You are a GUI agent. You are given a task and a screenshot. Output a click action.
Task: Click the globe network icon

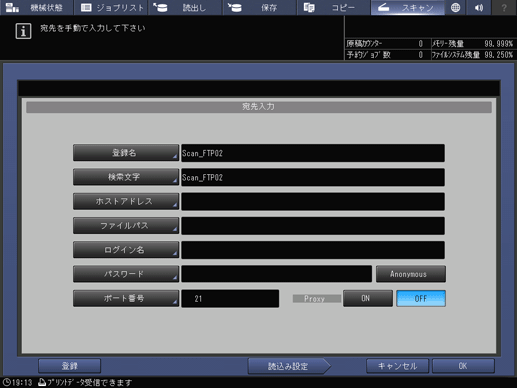(455, 7)
